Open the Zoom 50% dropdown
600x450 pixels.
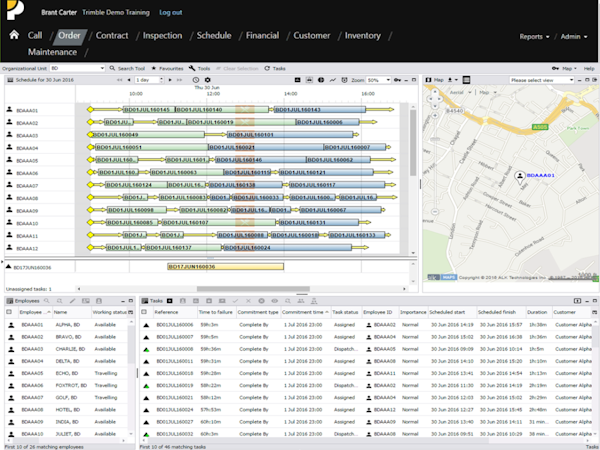click(378, 79)
